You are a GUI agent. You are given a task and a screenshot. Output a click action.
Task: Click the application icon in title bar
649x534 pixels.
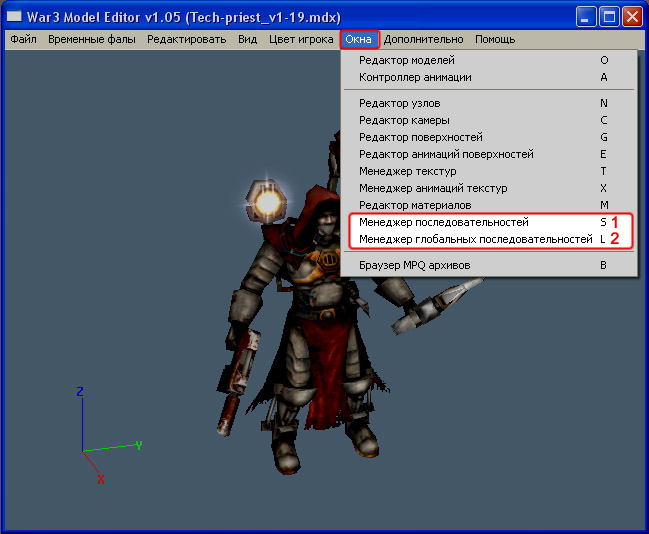tap(14, 17)
